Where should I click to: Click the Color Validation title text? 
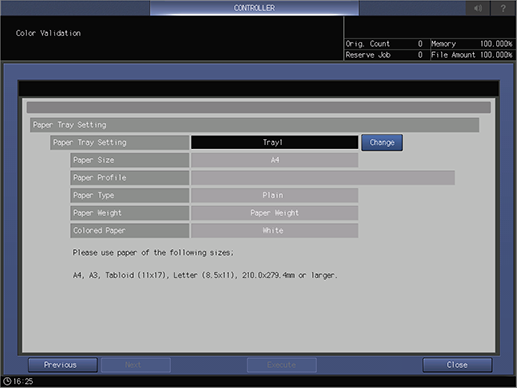tap(48, 33)
